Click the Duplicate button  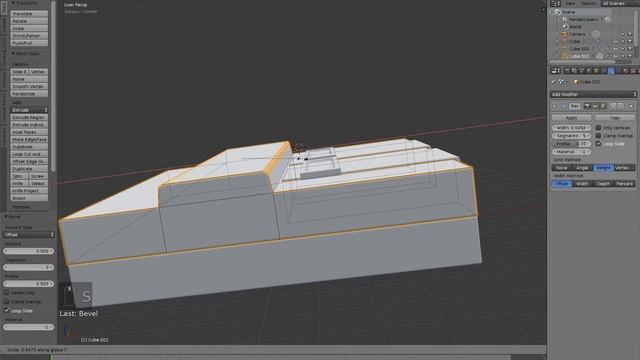(x=29, y=169)
